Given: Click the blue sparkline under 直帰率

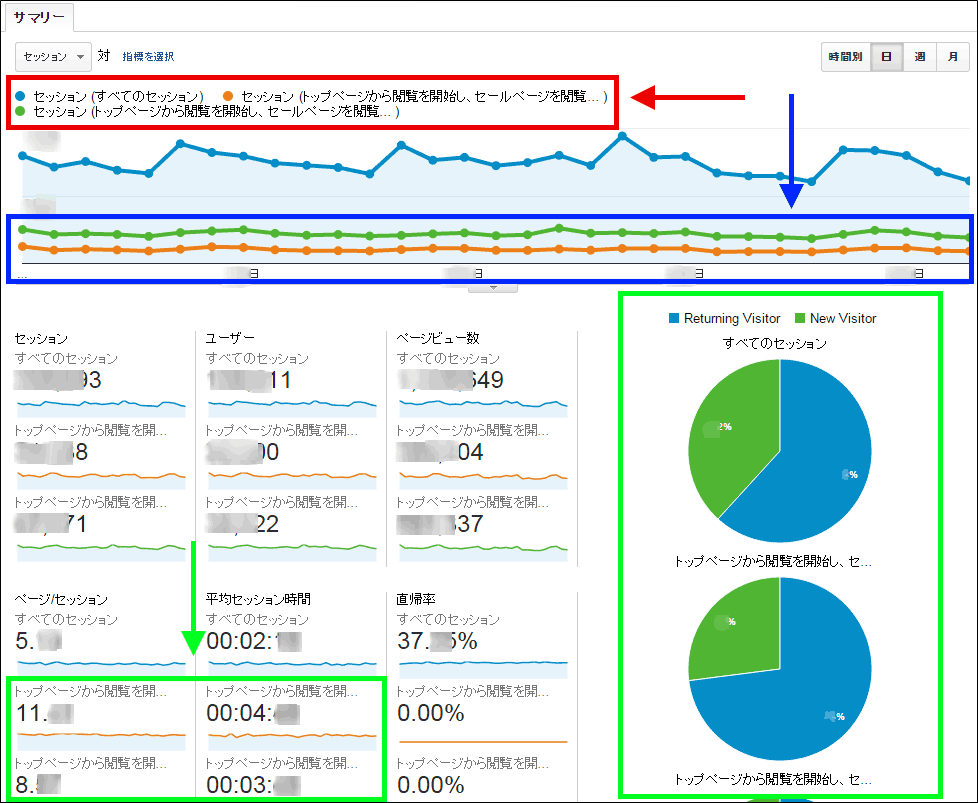Looking at the screenshot, I should pyautogui.click(x=483, y=669).
